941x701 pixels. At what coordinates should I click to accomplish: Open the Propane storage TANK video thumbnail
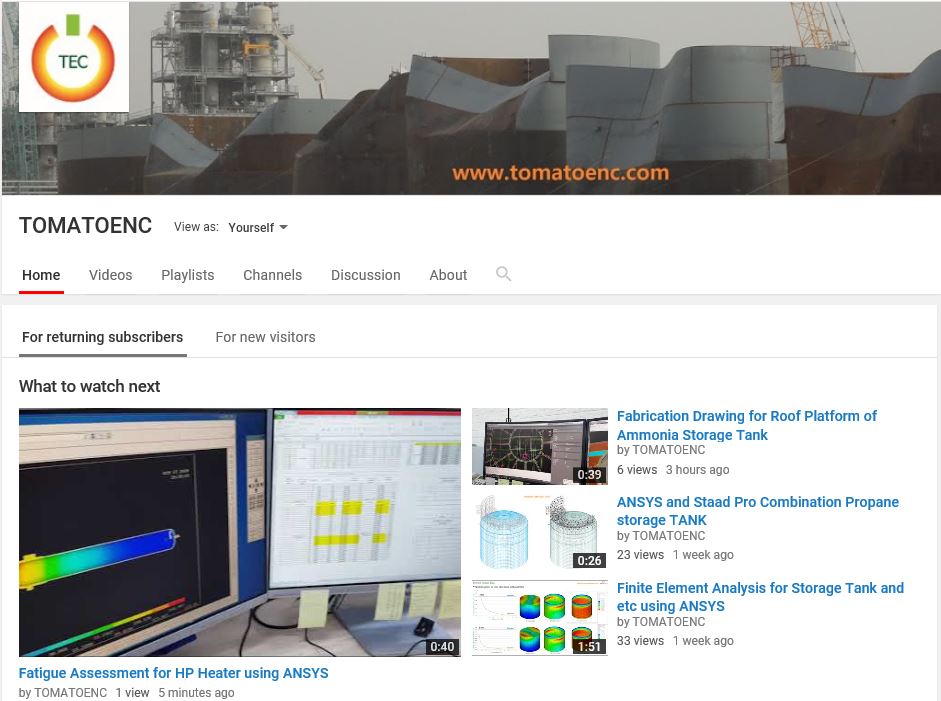540,532
